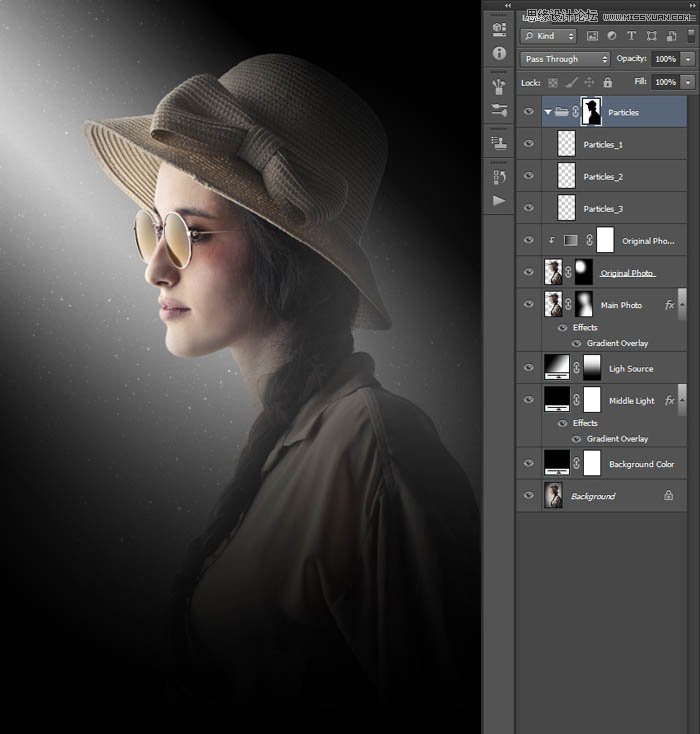700x734 pixels.
Task: Open the Actions panel play icon
Action: tap(499, 200)
